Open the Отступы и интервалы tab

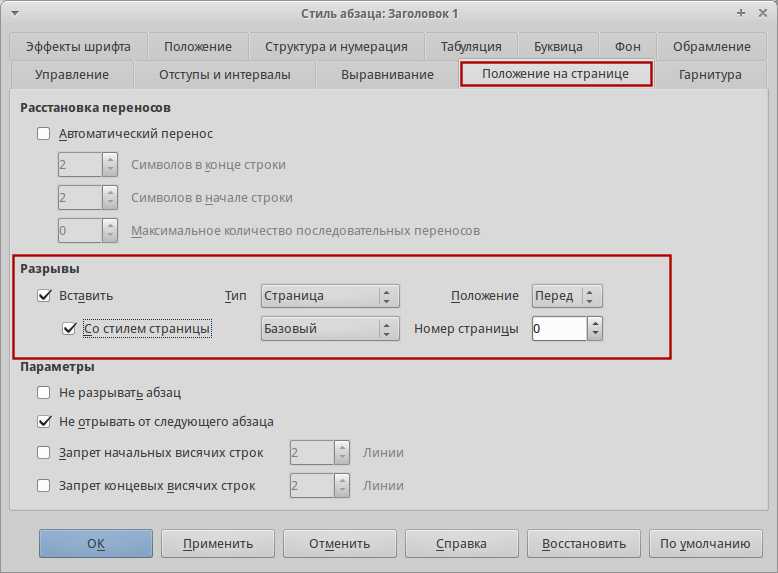(x=225, y=75)
